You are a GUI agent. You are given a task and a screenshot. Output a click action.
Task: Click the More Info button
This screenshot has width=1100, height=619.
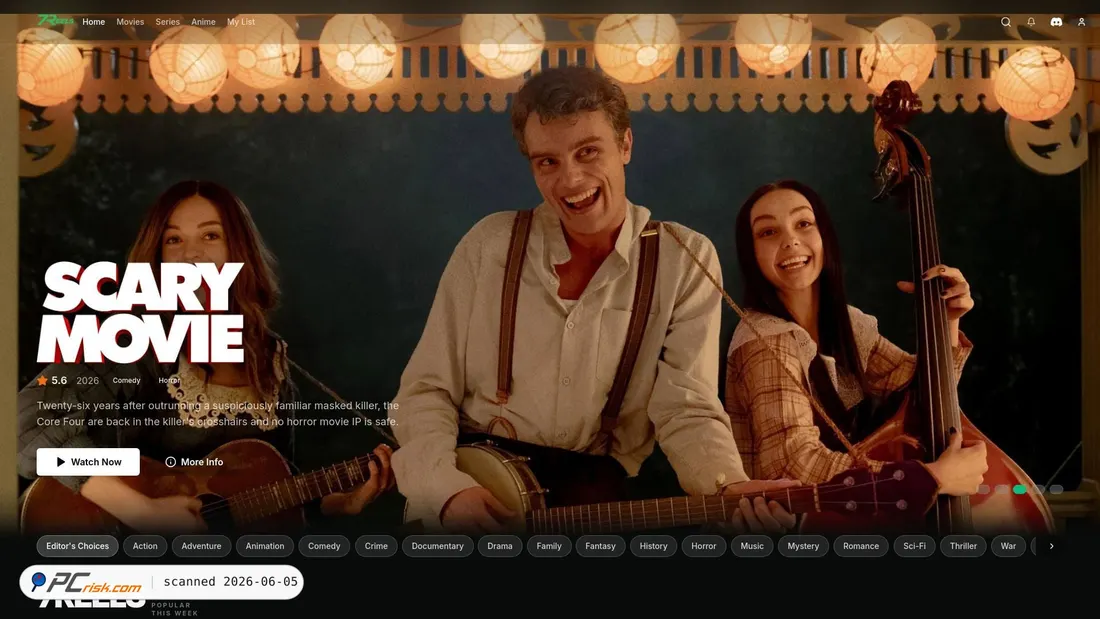[x=194, y=462]
